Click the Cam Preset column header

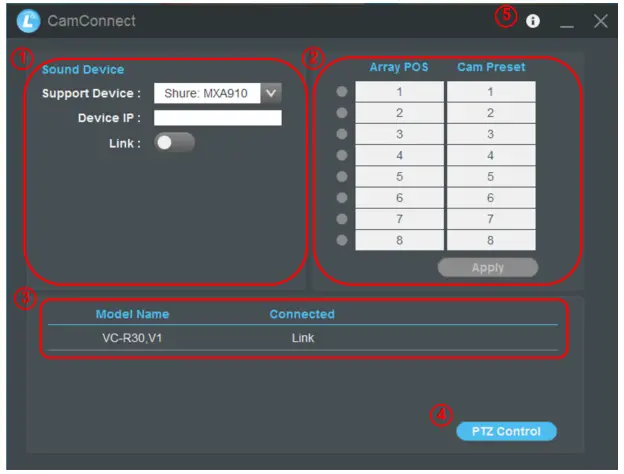click(x=491, y=67)
